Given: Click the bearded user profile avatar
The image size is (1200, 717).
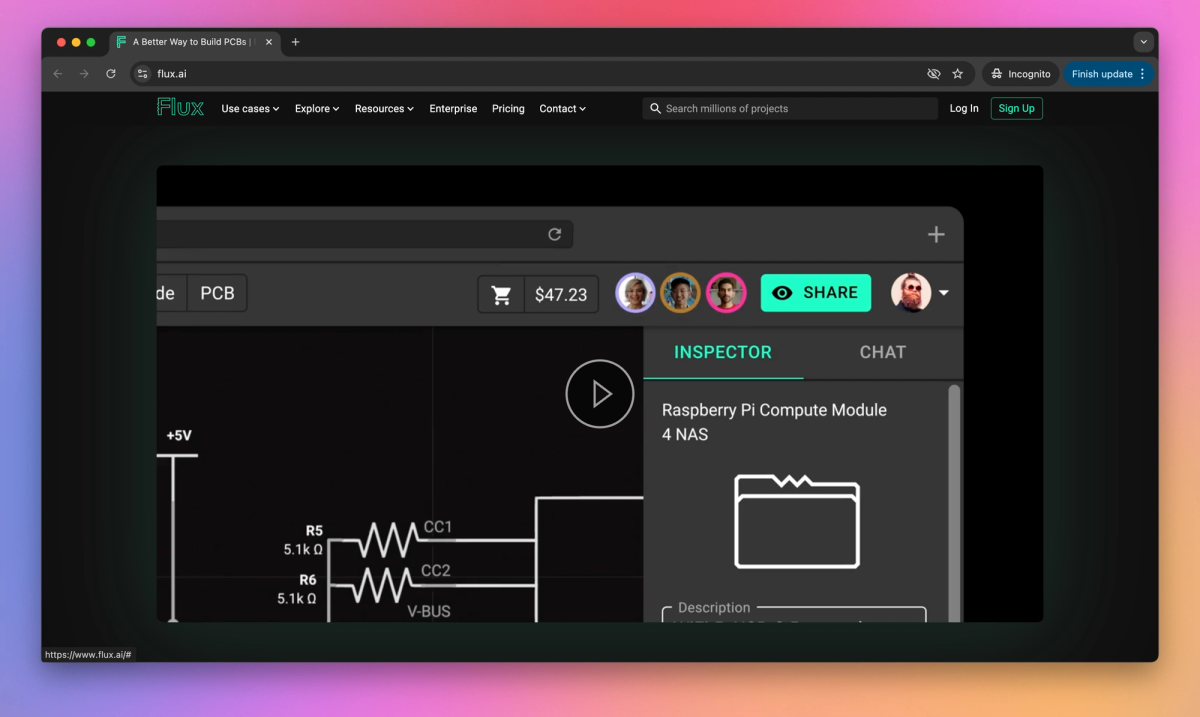Looking at the screenshot, I should pyautogui.click(x=911, y=293).
